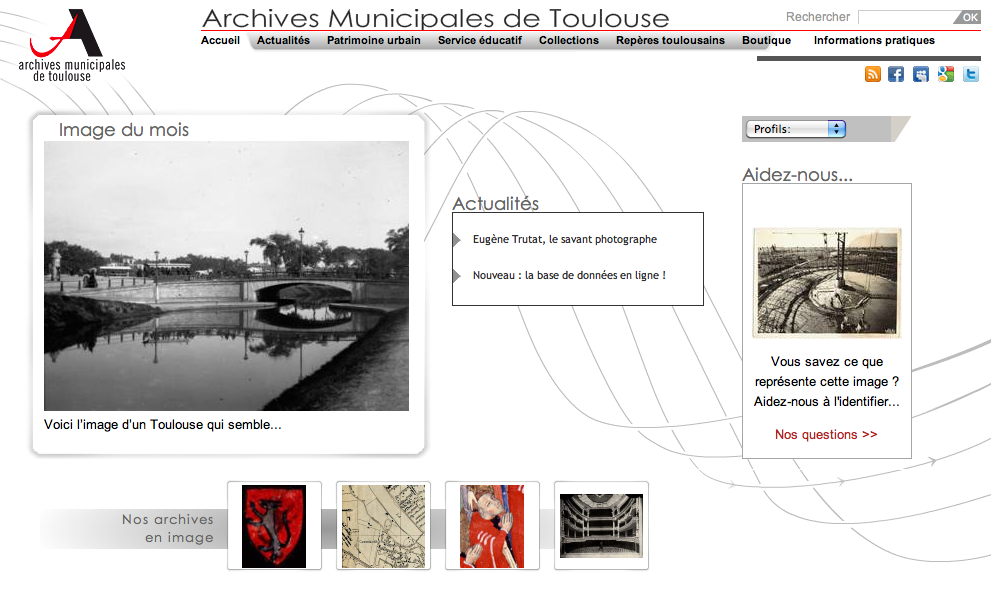The image size is (995, 589).
Task: Open the red coat of arms thumbnail
Action: click(274, 526)
